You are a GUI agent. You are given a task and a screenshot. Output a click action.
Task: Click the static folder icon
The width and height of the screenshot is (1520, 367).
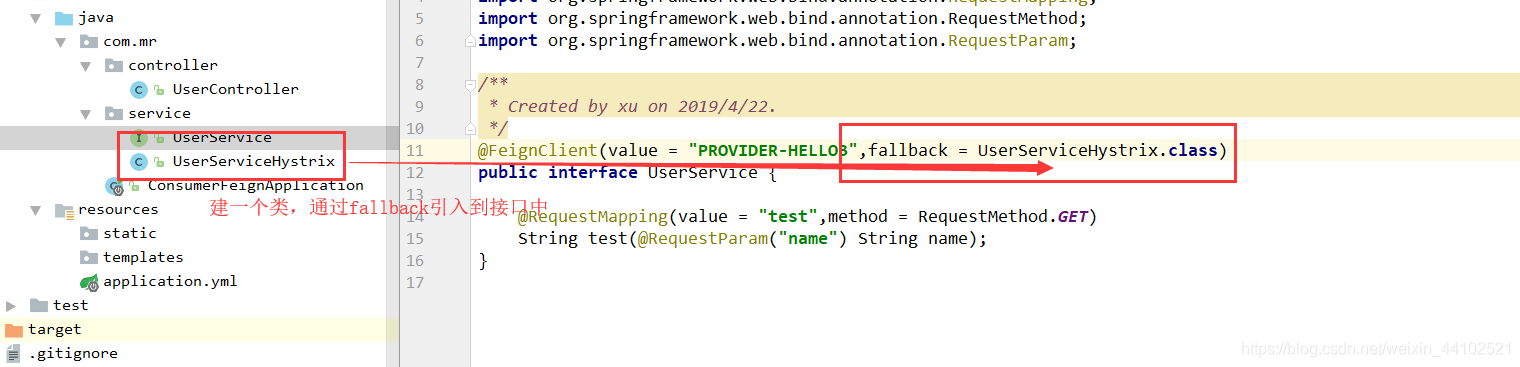pos(89,233)
